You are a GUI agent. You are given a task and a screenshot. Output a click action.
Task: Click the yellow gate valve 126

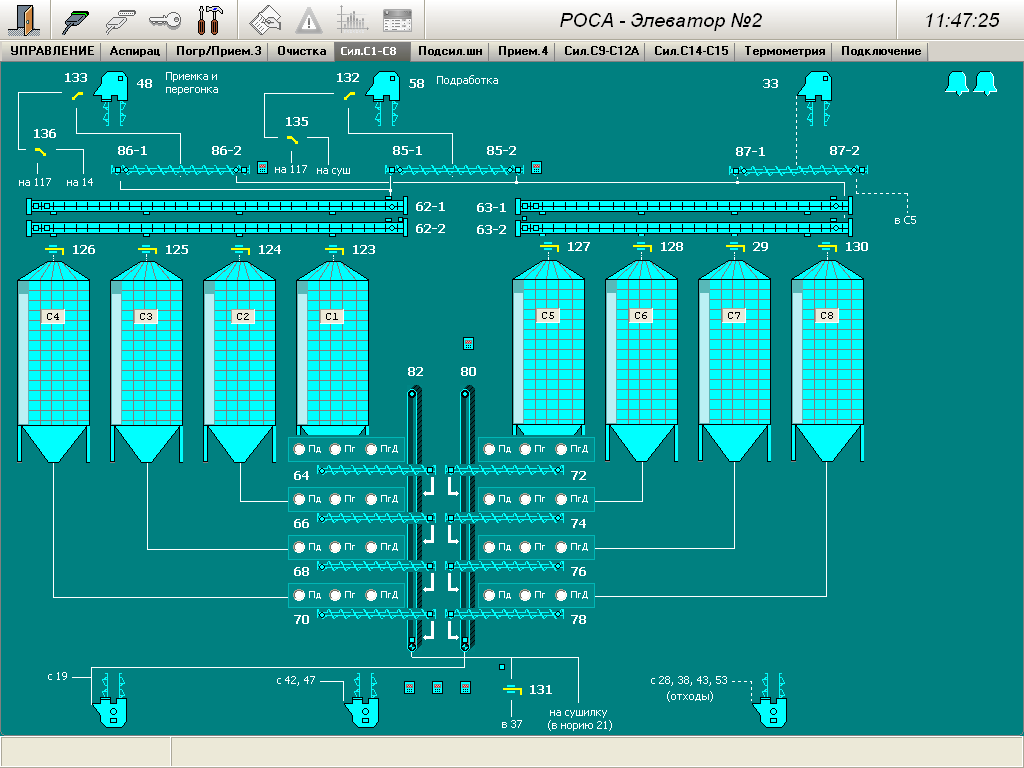pyautogui.click(x=53, y=249)
